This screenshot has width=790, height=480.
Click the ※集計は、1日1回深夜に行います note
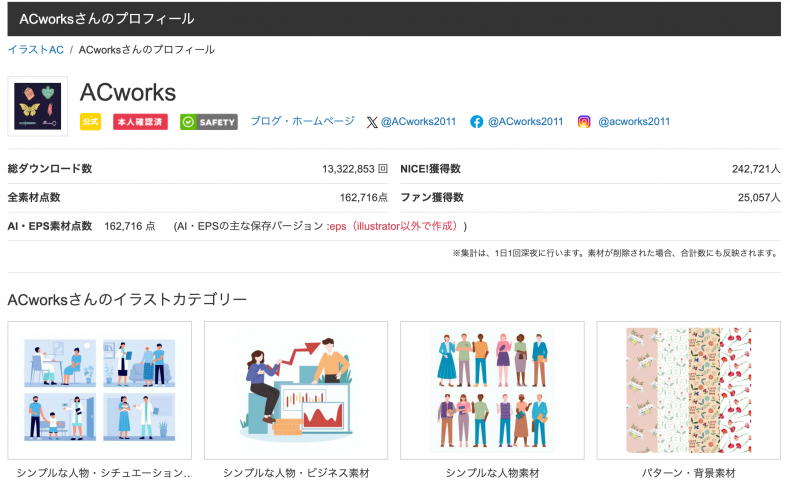(616, 253)
